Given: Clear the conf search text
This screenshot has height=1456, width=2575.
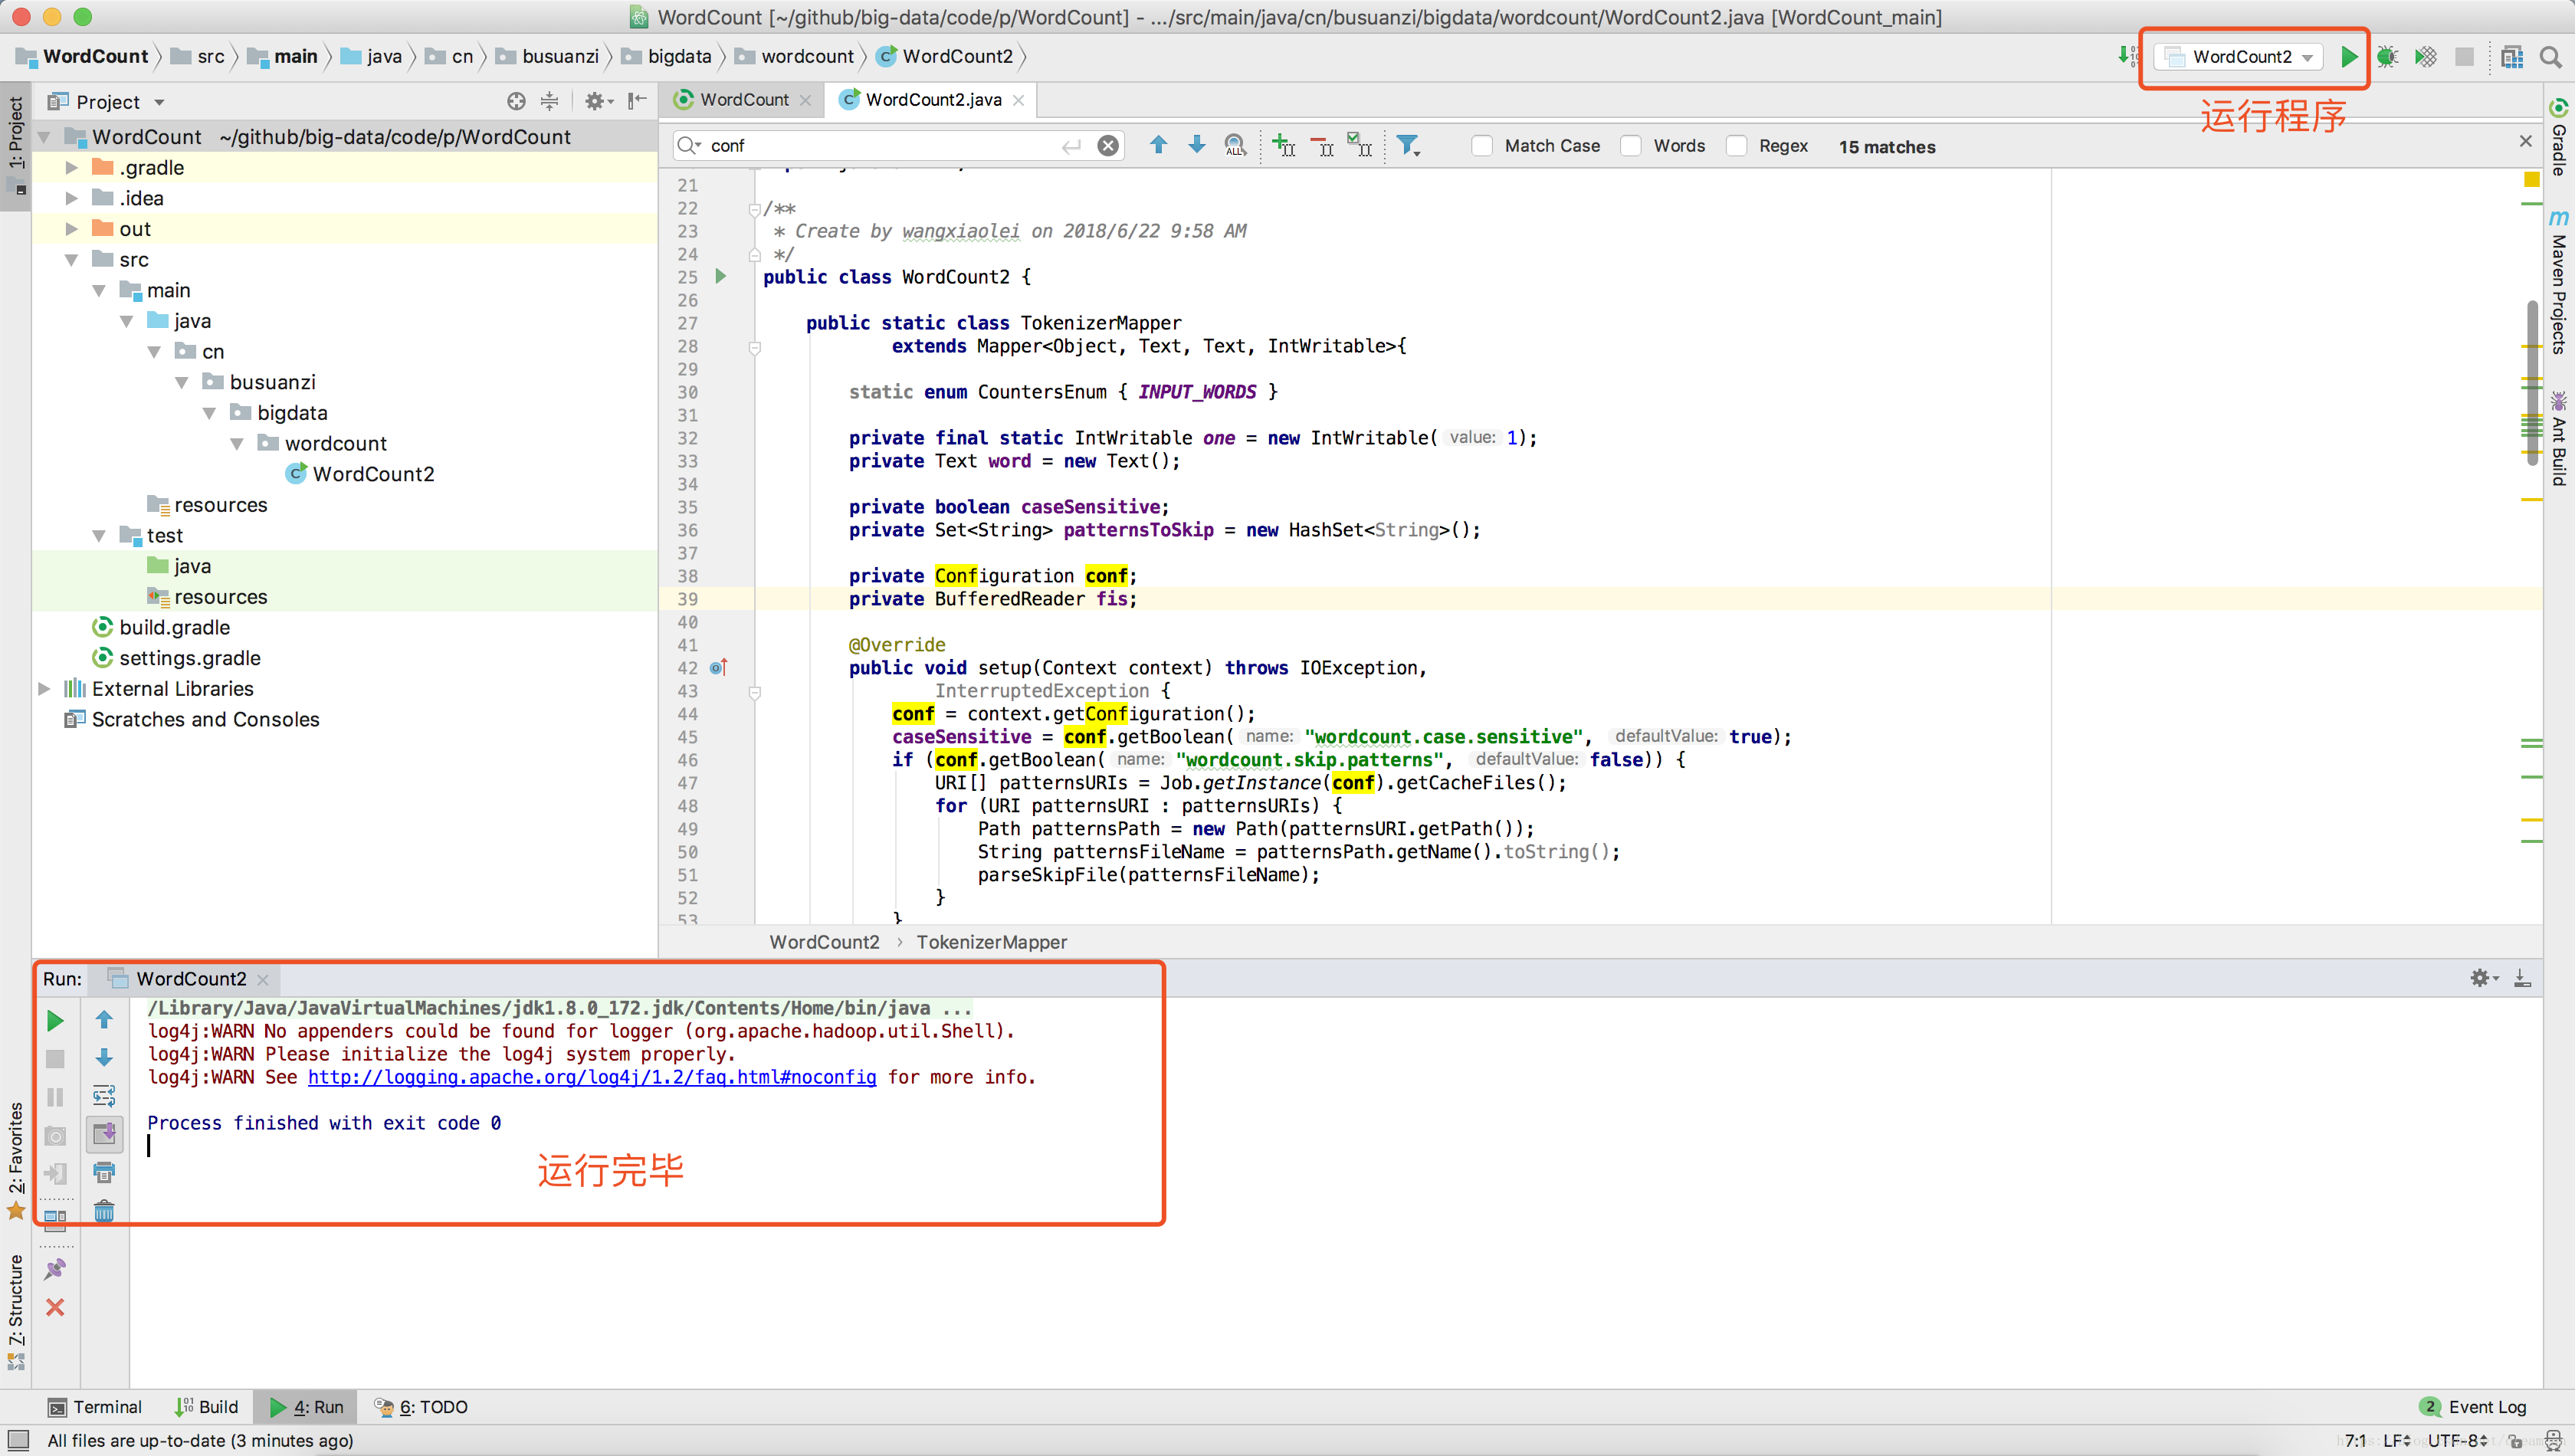Looking at the screenshot, I should [1108, 146].
